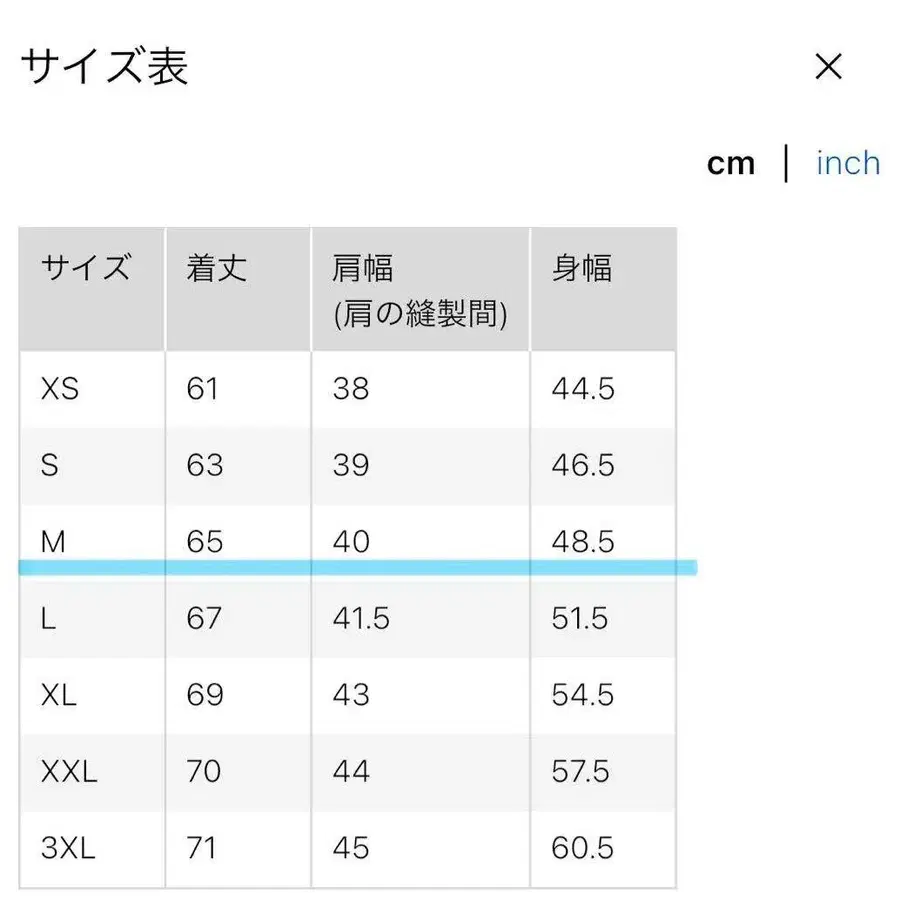
Task: Select the XL size row
Action: click(59, 695)
